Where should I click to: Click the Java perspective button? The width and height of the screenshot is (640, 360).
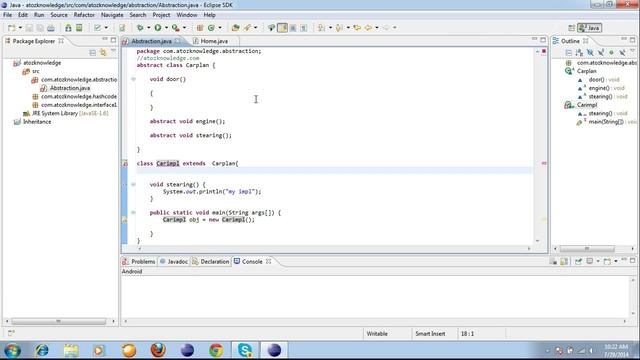tap(589, 28)
